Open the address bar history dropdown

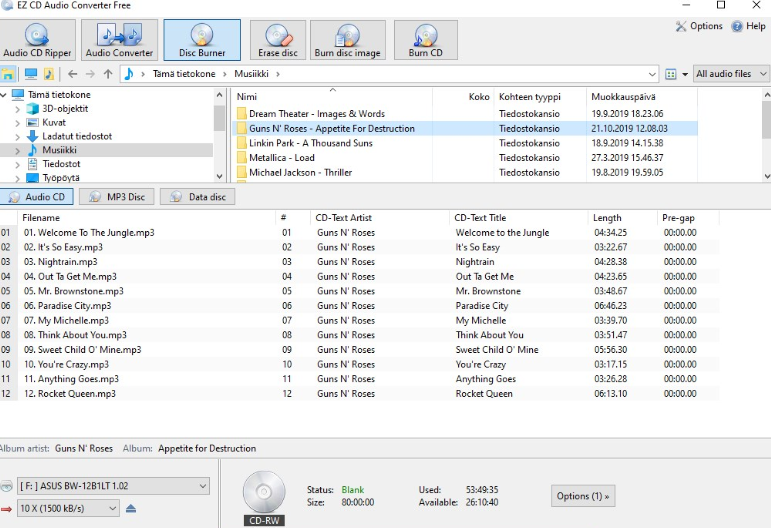point(652,74)
